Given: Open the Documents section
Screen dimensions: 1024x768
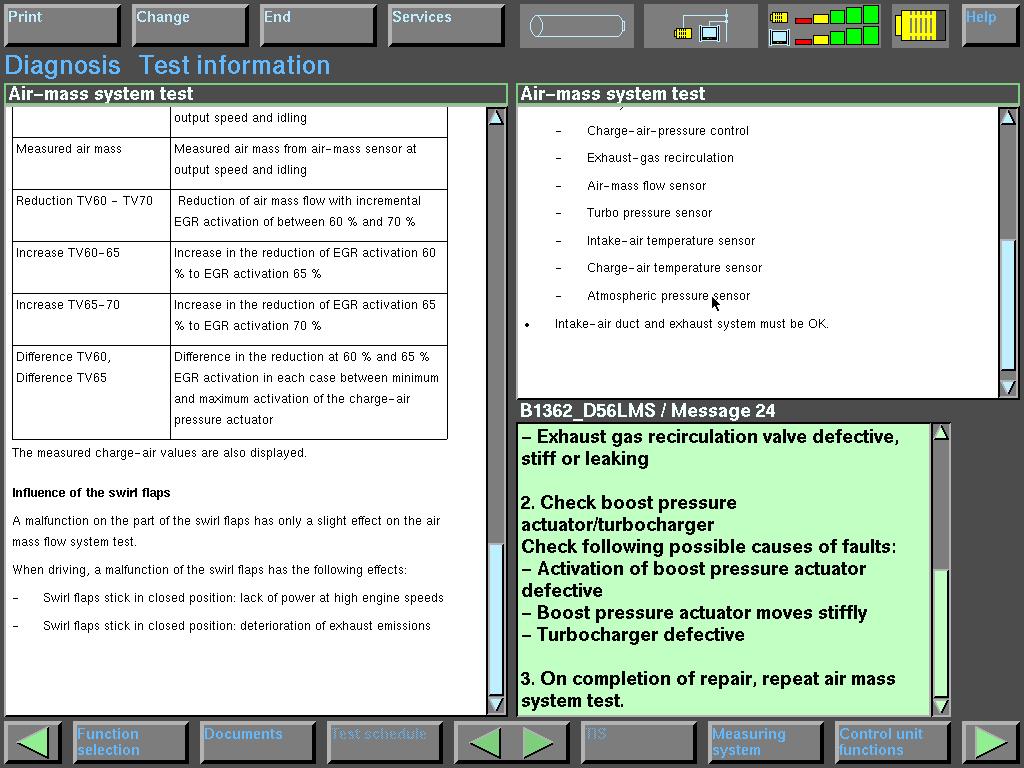Looking at the screenshot, I should point(258,742).
